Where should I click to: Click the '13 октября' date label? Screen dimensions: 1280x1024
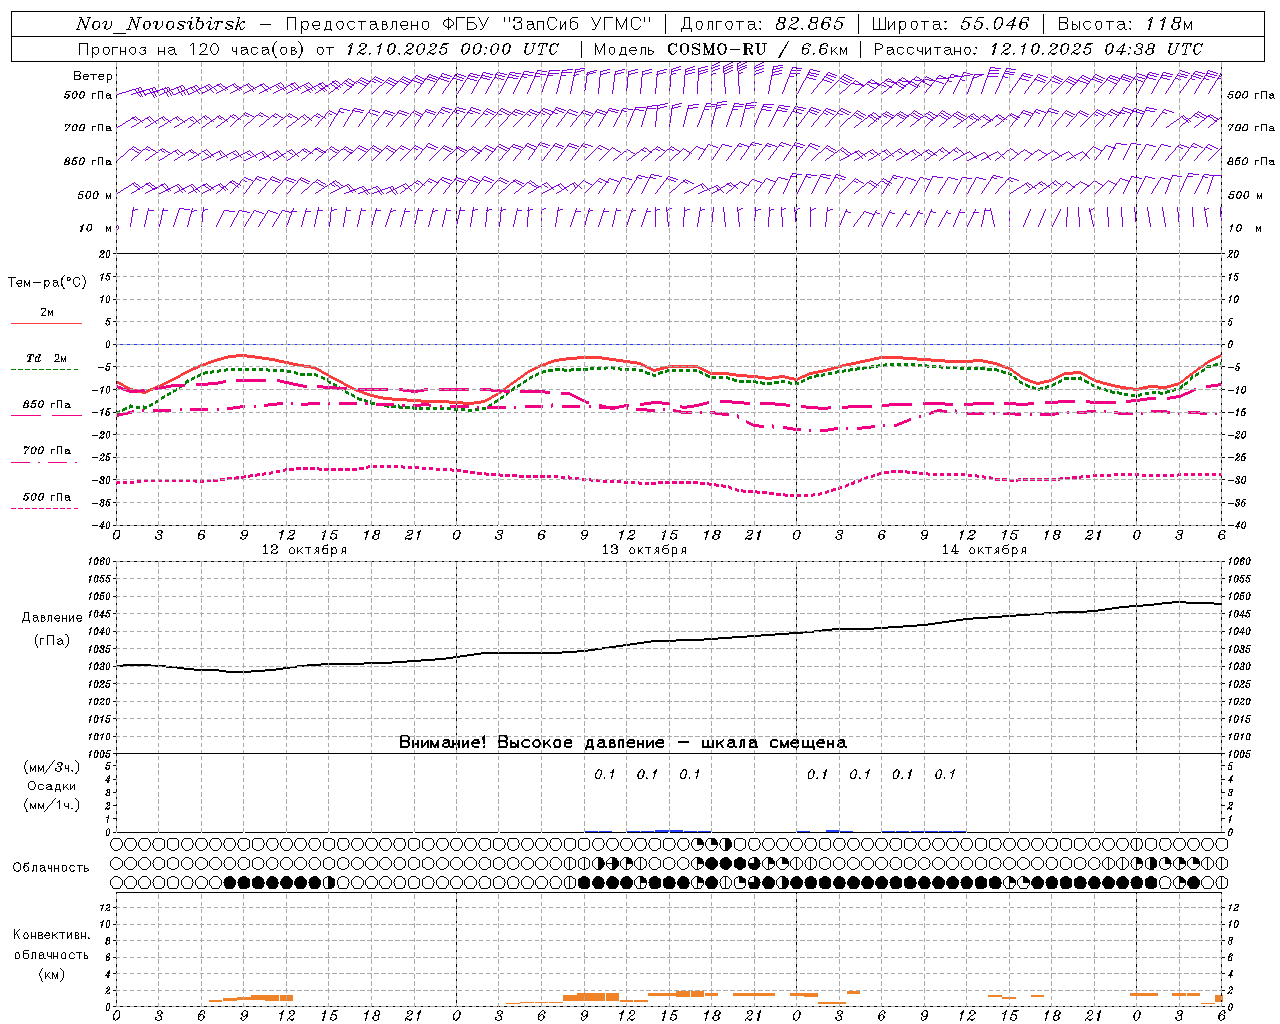click(644, 550)
